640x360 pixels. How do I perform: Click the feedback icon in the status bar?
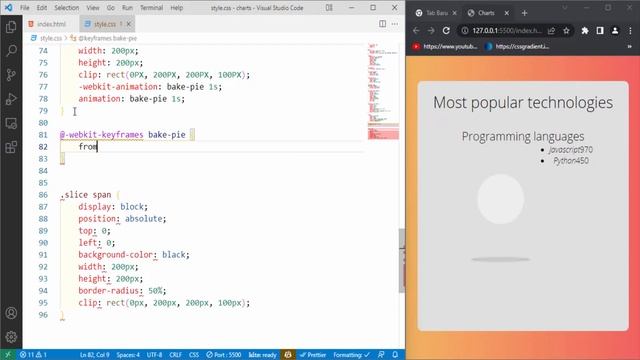coord(381,355)
